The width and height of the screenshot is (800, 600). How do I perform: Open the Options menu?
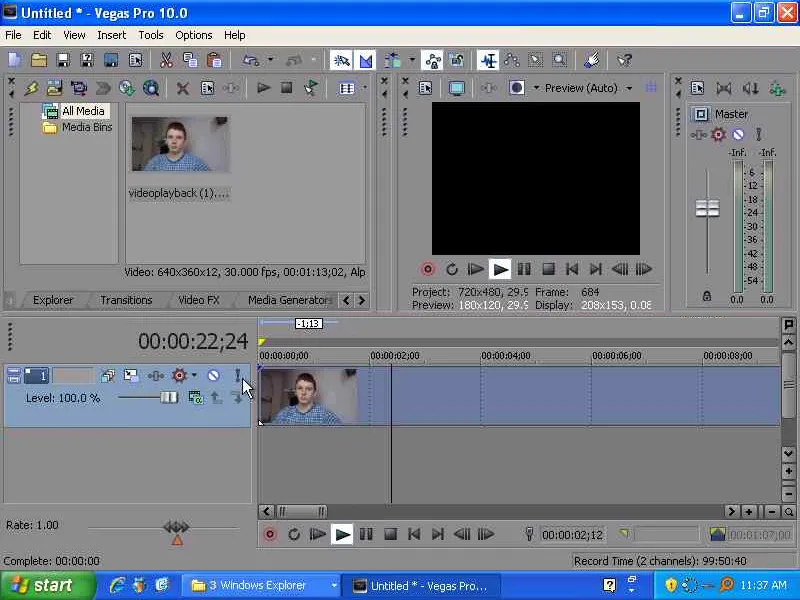tap(193, 35)
